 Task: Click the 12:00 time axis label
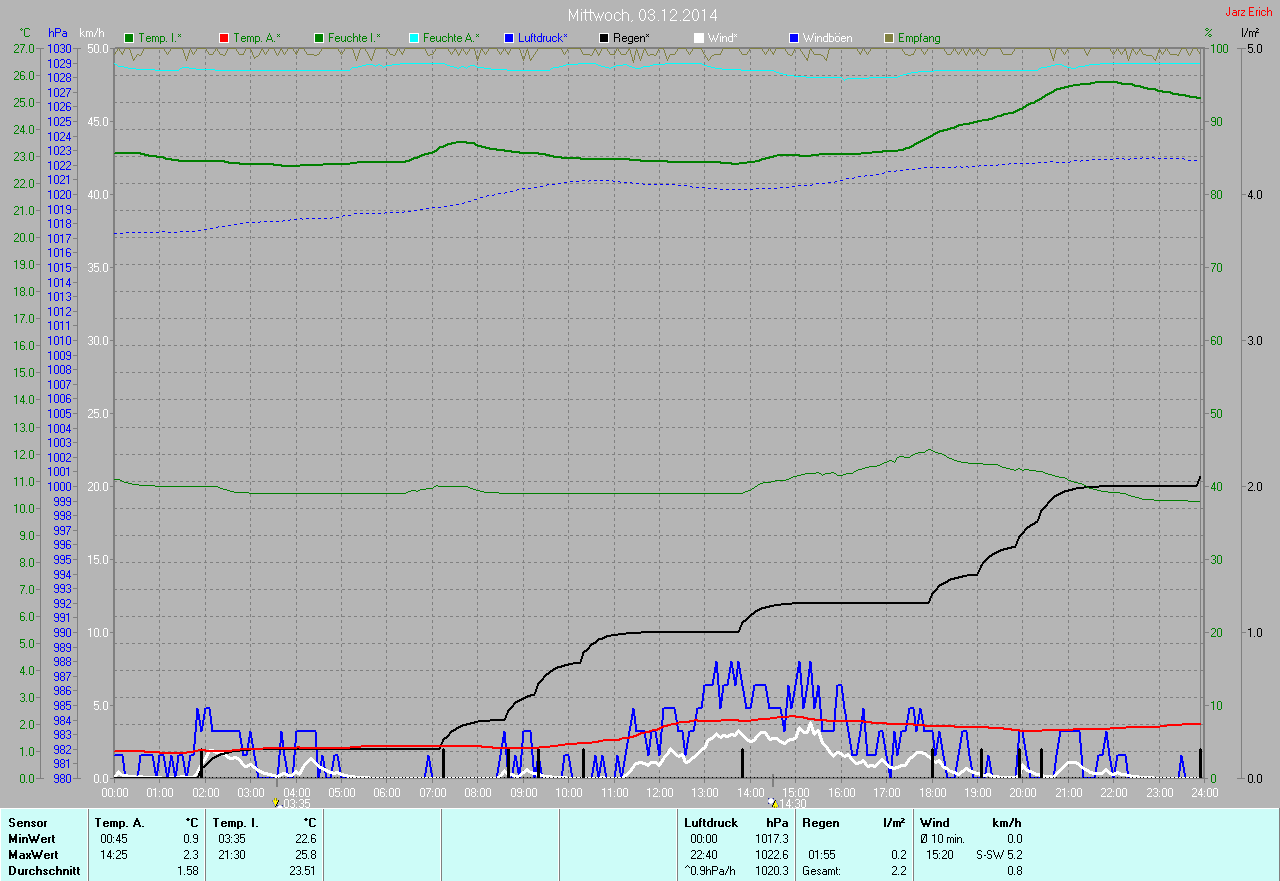[660, 792]
